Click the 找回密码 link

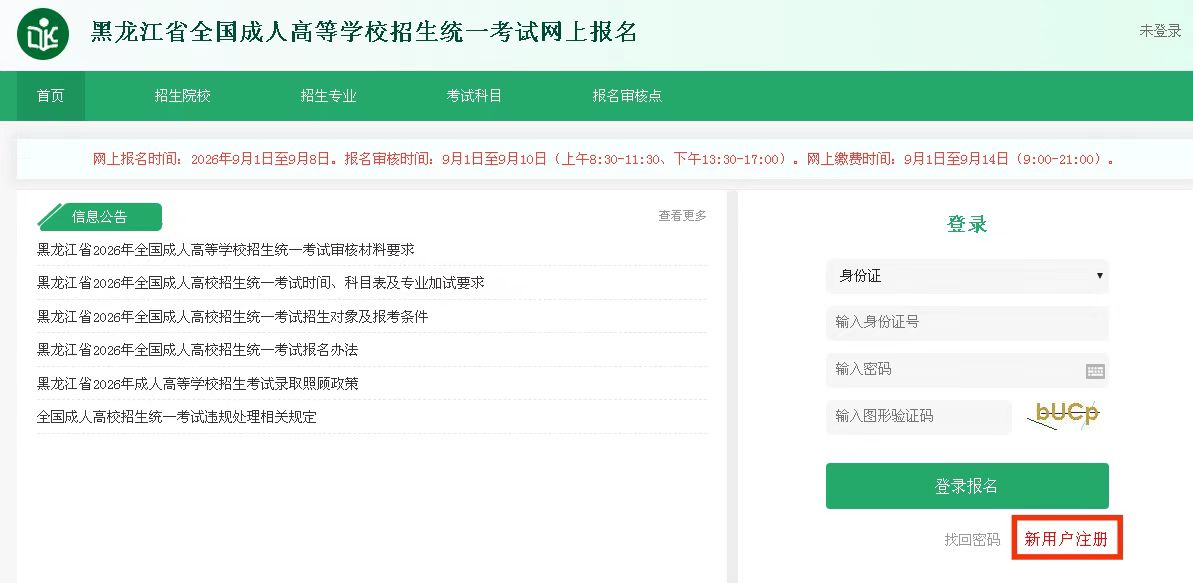click(x=972, y=540)
